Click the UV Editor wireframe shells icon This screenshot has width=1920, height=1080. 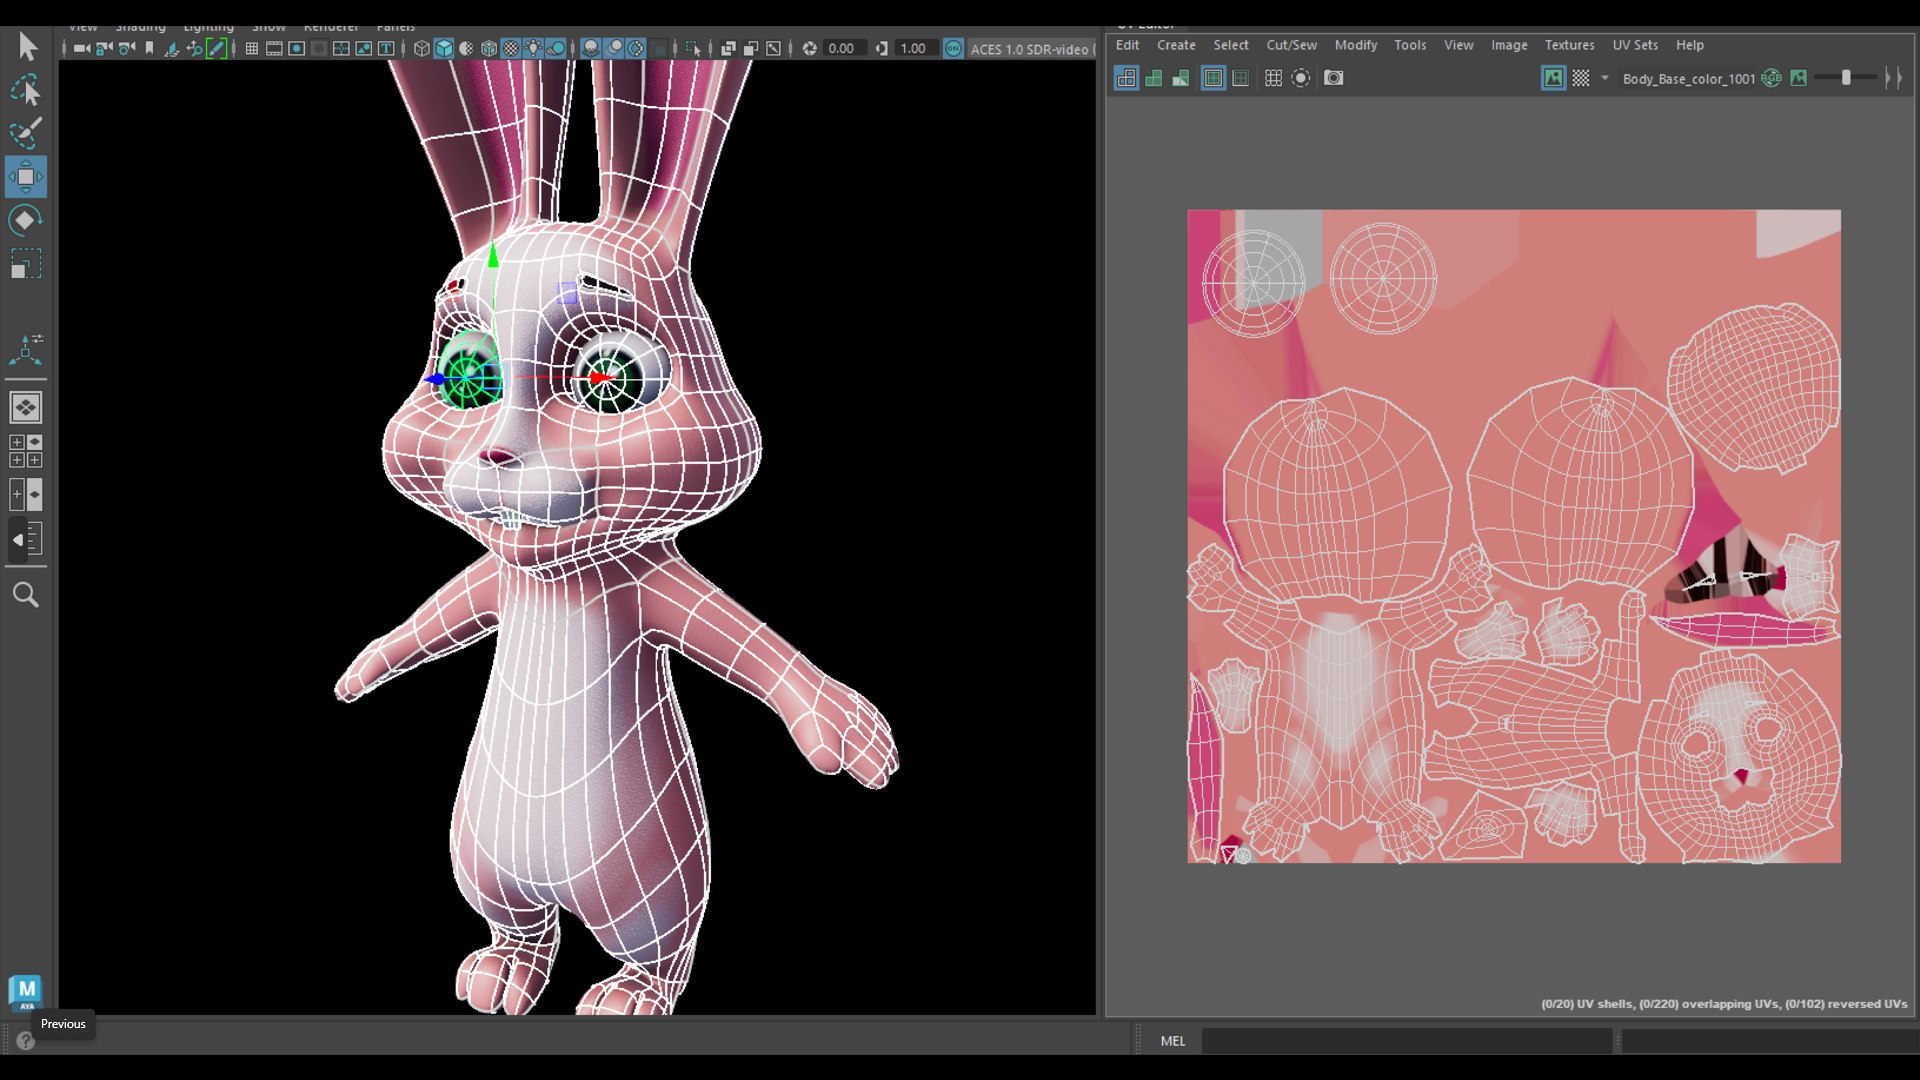1126,78
